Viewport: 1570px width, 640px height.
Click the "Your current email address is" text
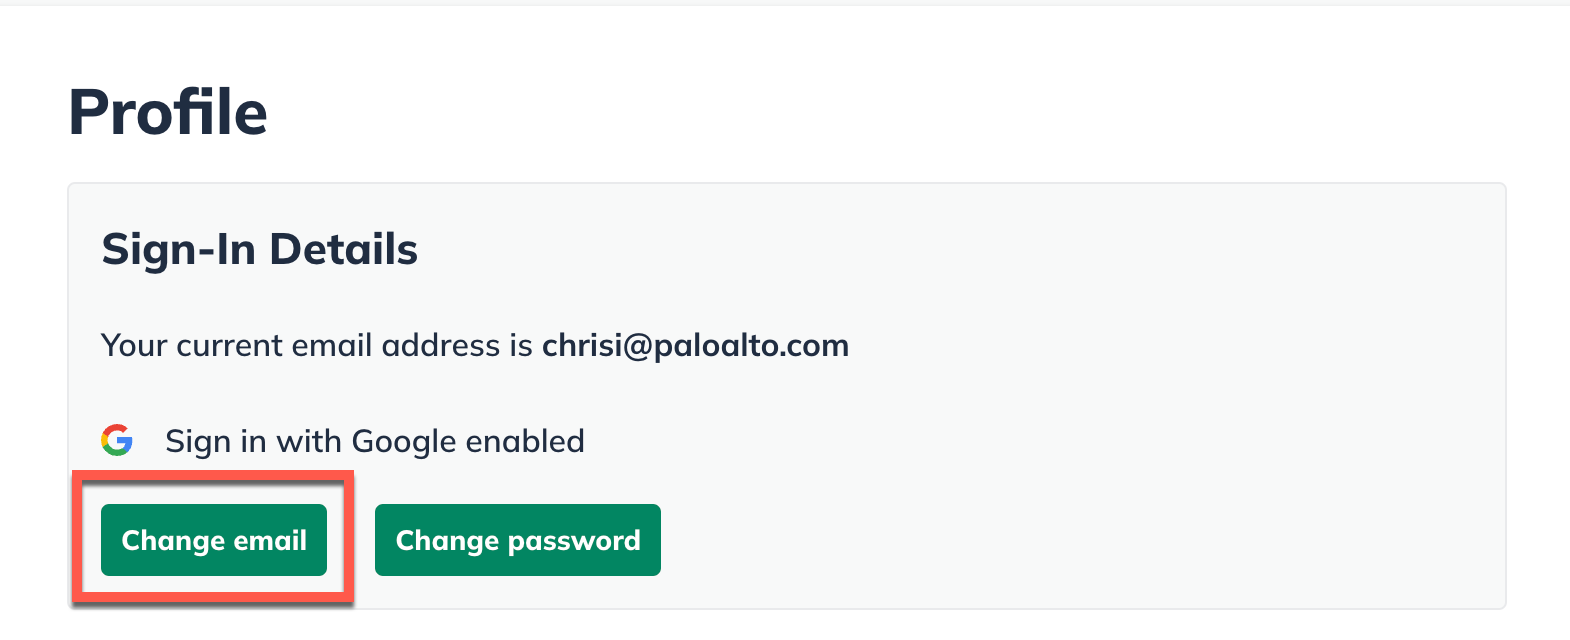pyautogui.click(x=317, y=346)
